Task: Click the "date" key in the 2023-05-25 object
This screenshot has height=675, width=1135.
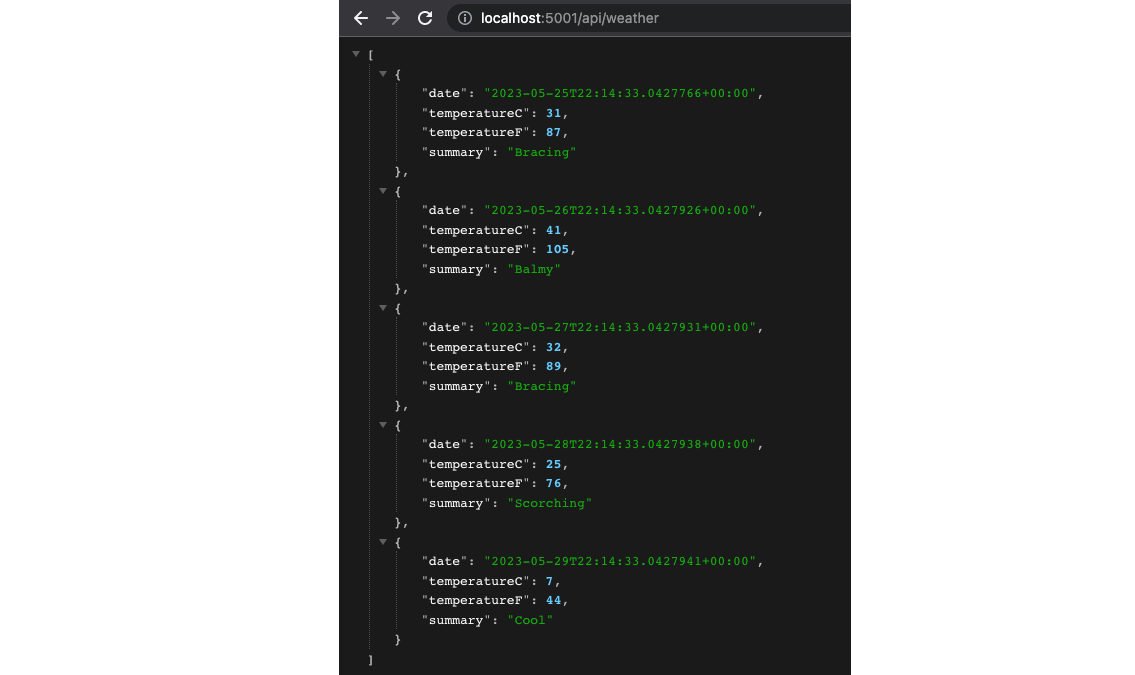Action: point(444,93)
